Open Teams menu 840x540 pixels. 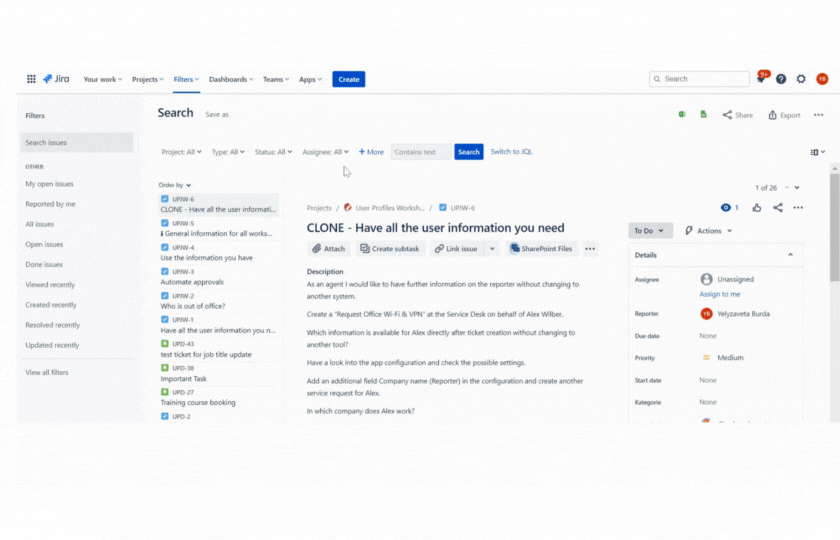pos(276,79)
